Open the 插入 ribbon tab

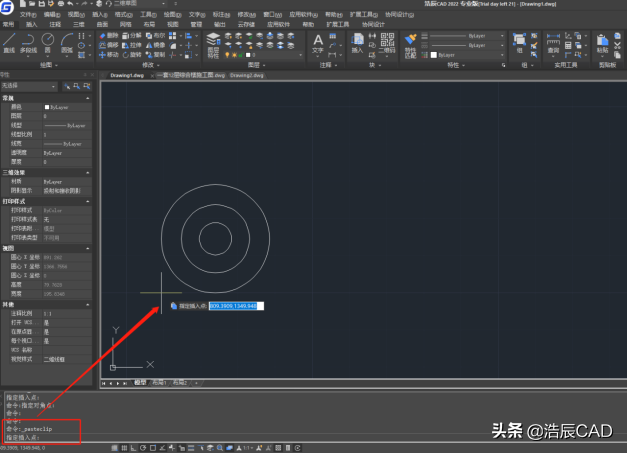(x=31, y=24)
